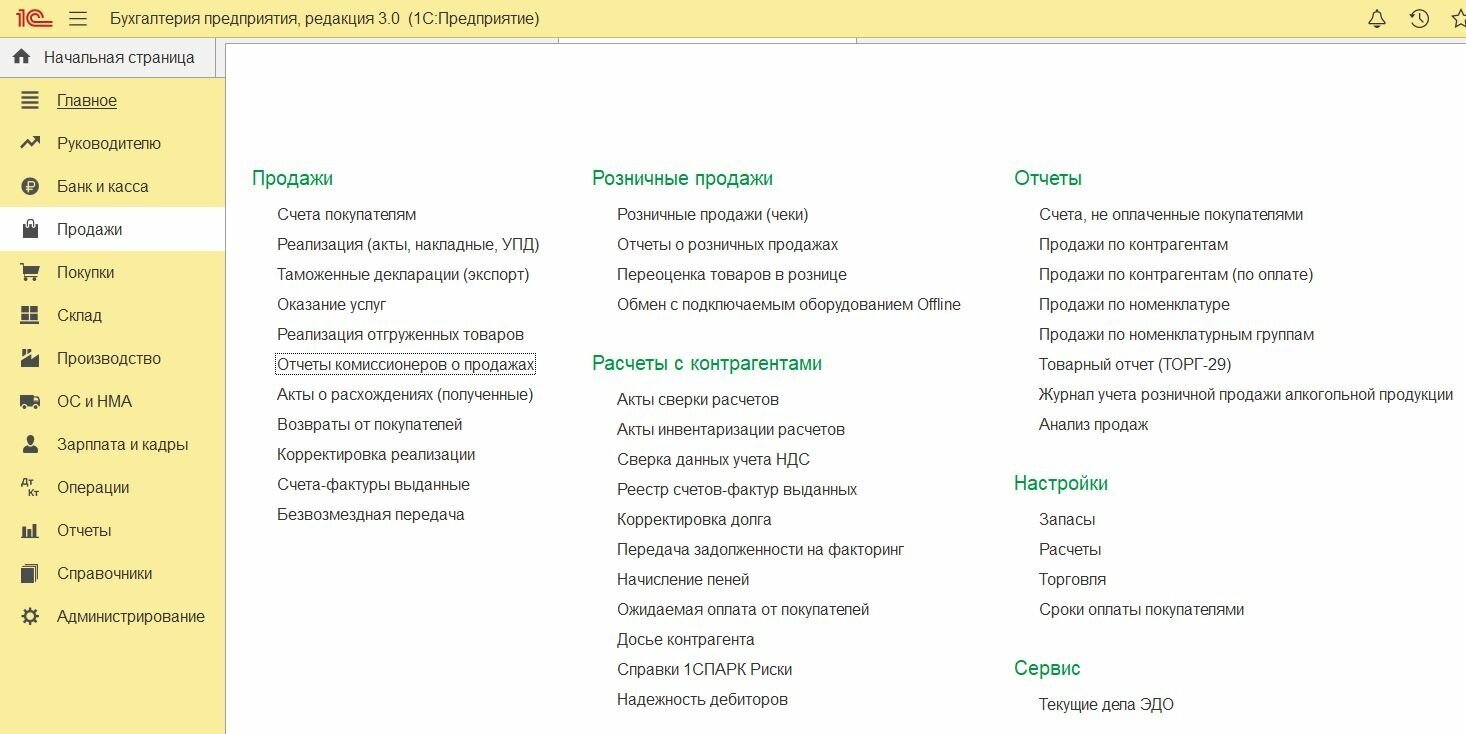Open Сроки оплаты покупателями settings
The width and height of the screenshot is (1466, 734).
pyautogui.click(x=1142, y=609)
